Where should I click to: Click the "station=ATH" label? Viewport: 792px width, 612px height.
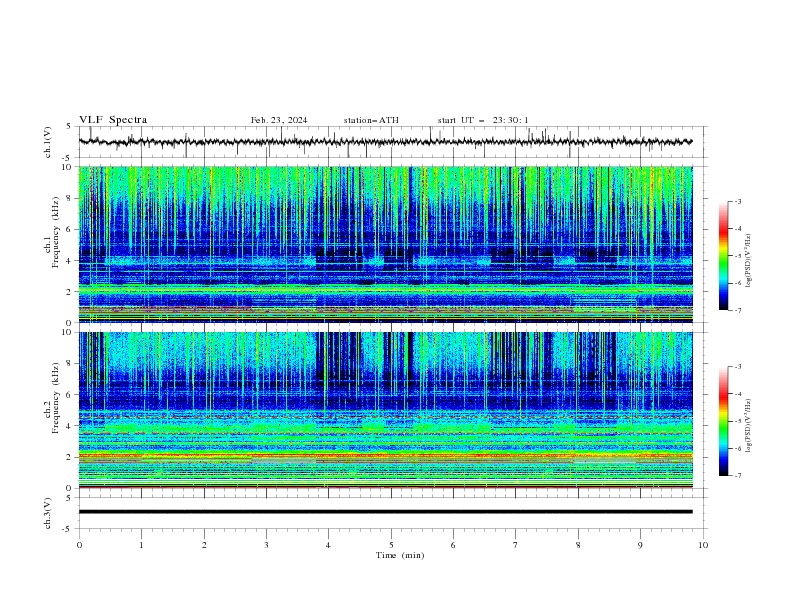click(371, 120)
